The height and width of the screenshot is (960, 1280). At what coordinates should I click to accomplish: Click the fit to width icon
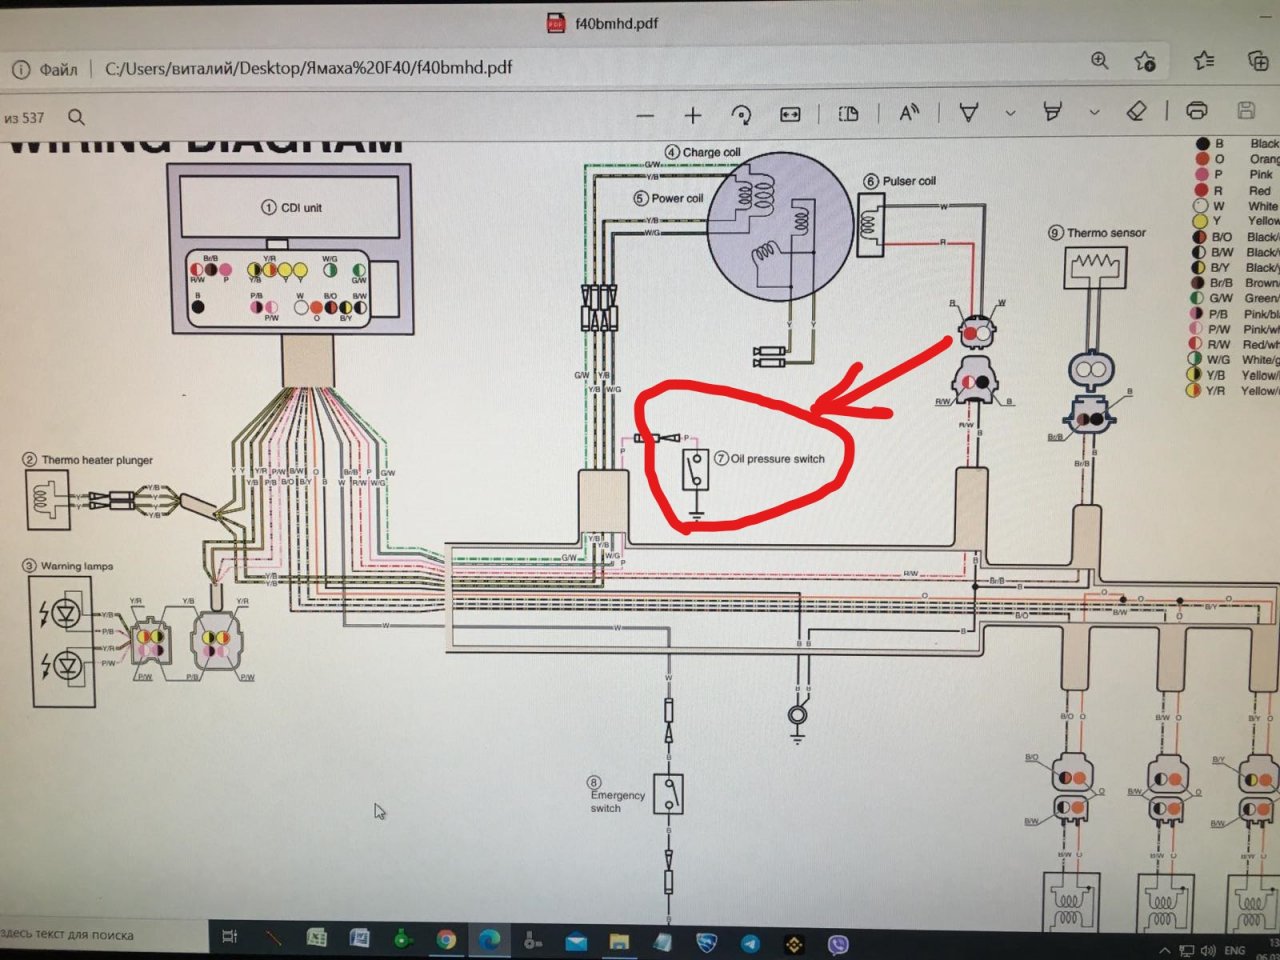pos(790,114)
